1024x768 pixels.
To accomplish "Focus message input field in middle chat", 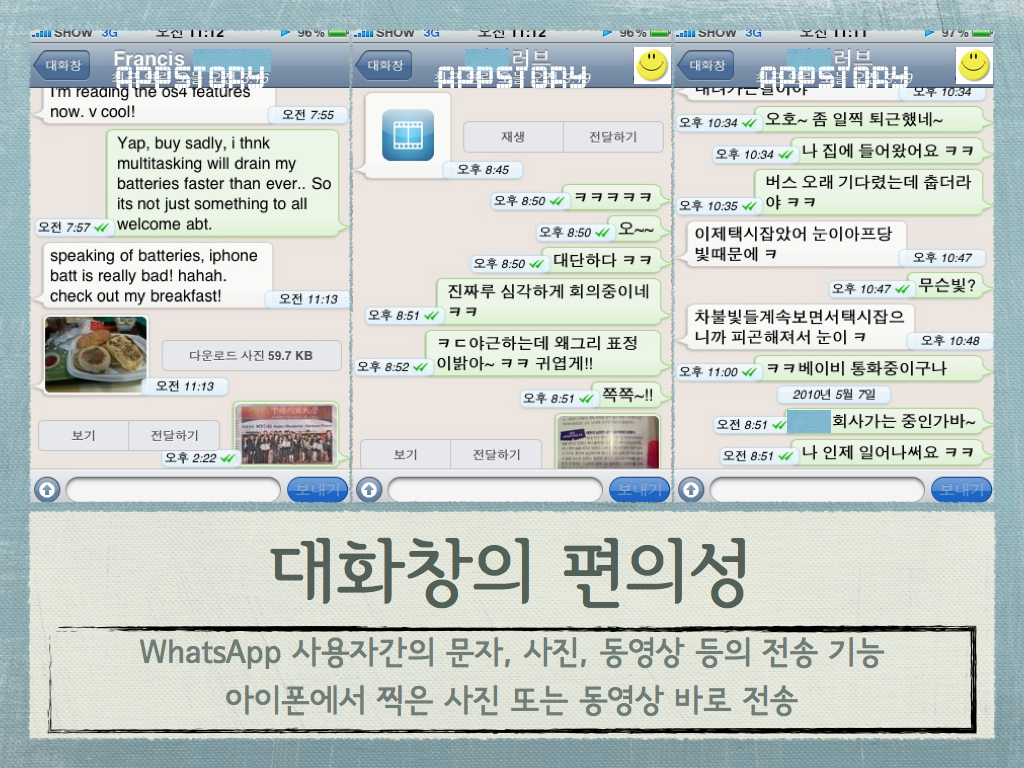I will coord(495,489).
